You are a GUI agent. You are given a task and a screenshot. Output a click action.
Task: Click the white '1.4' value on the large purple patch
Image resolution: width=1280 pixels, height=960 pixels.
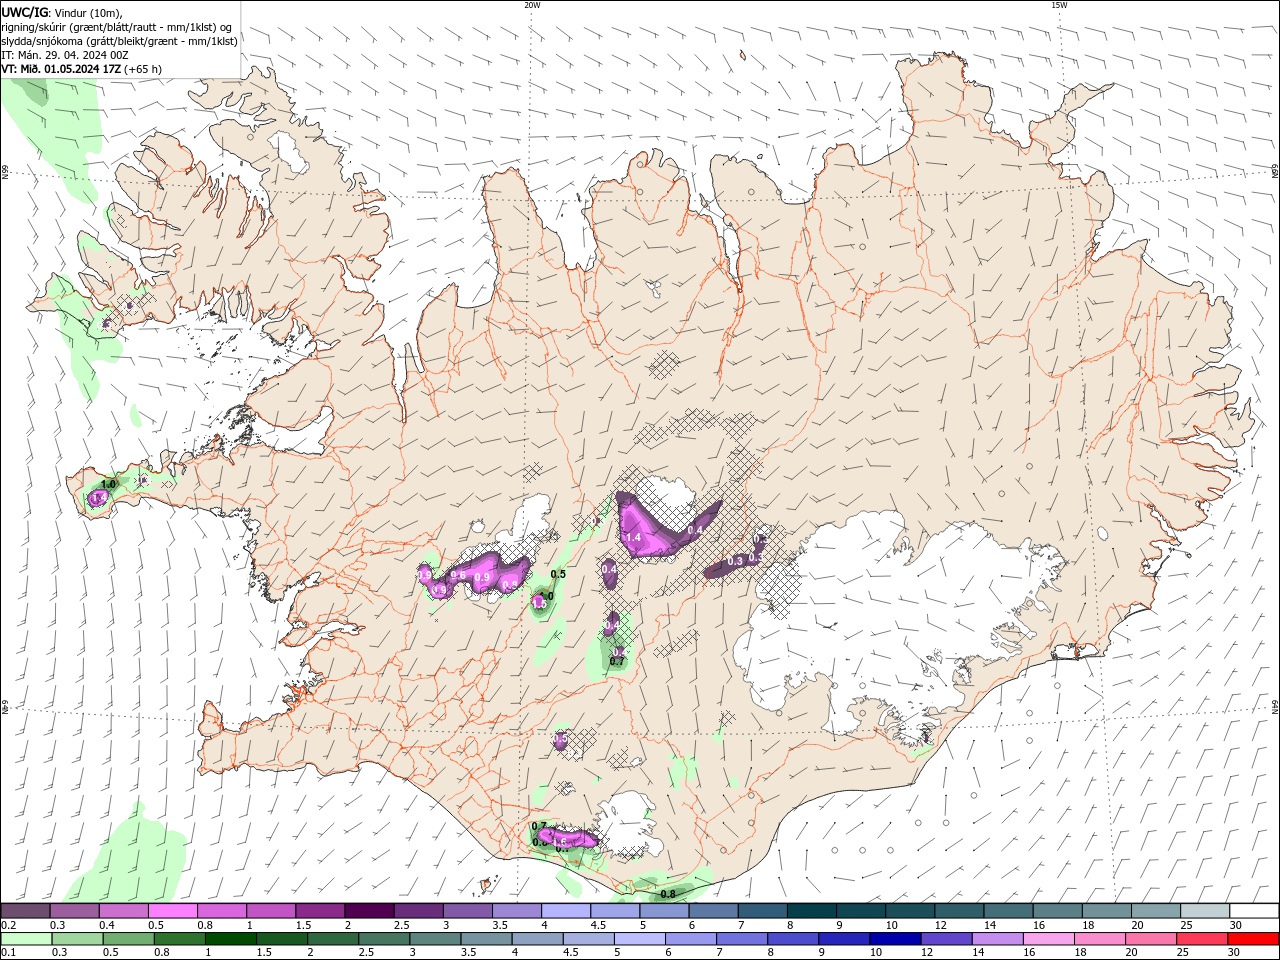tap(633, 538)
